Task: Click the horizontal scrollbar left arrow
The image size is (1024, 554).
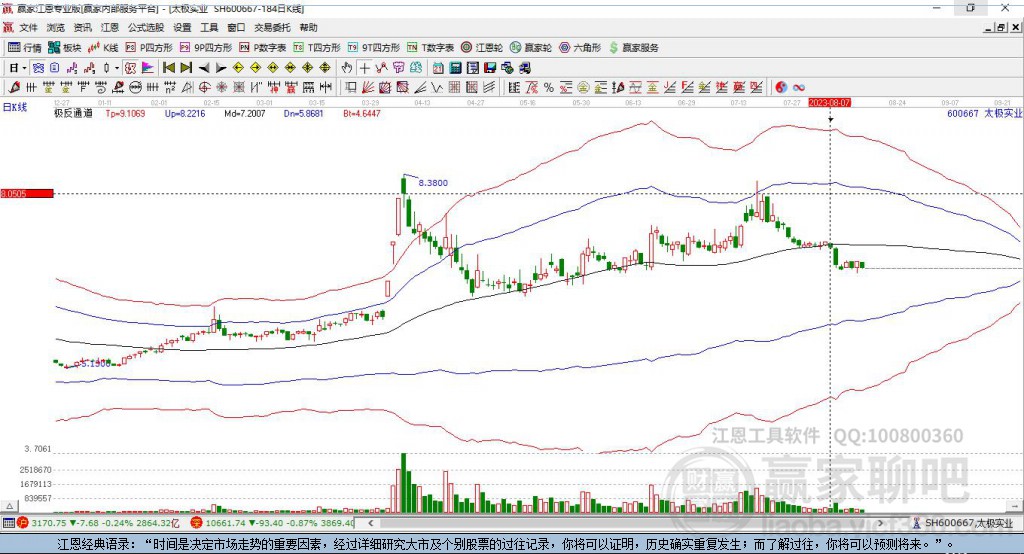Action: tap(371, 523)
